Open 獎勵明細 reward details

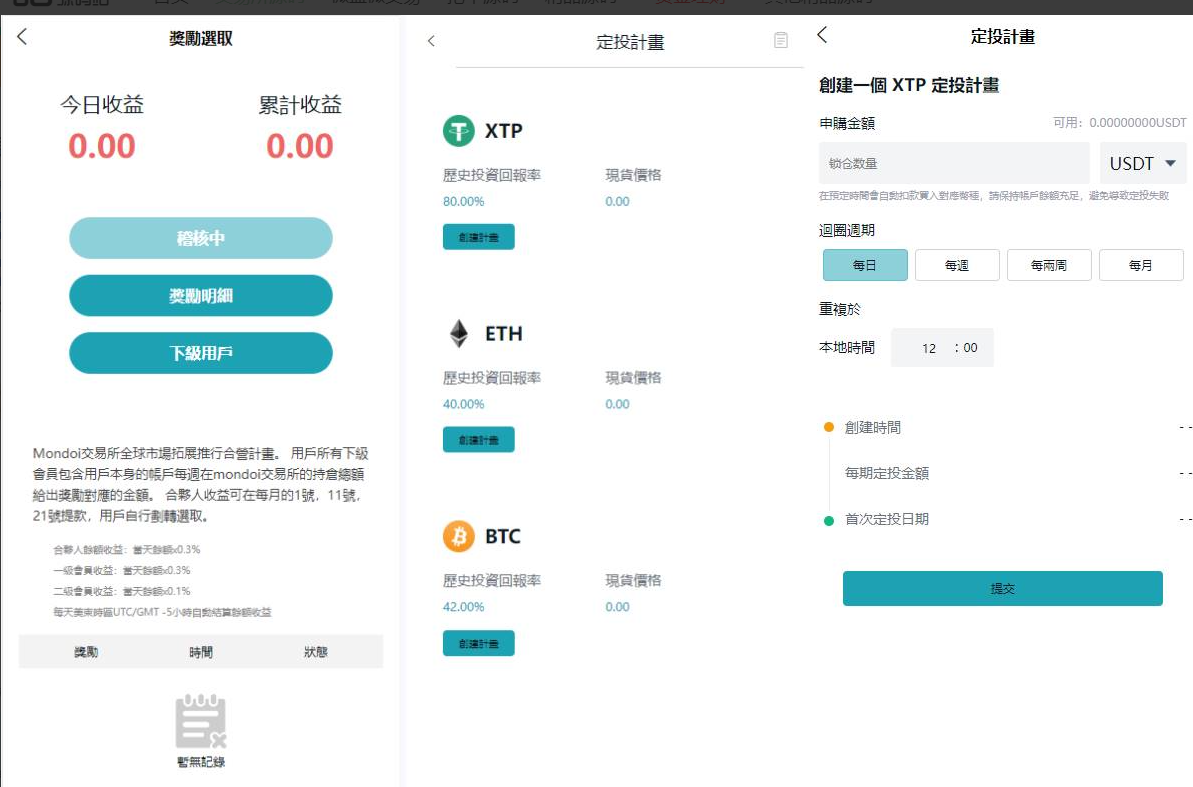click(201, 296)
